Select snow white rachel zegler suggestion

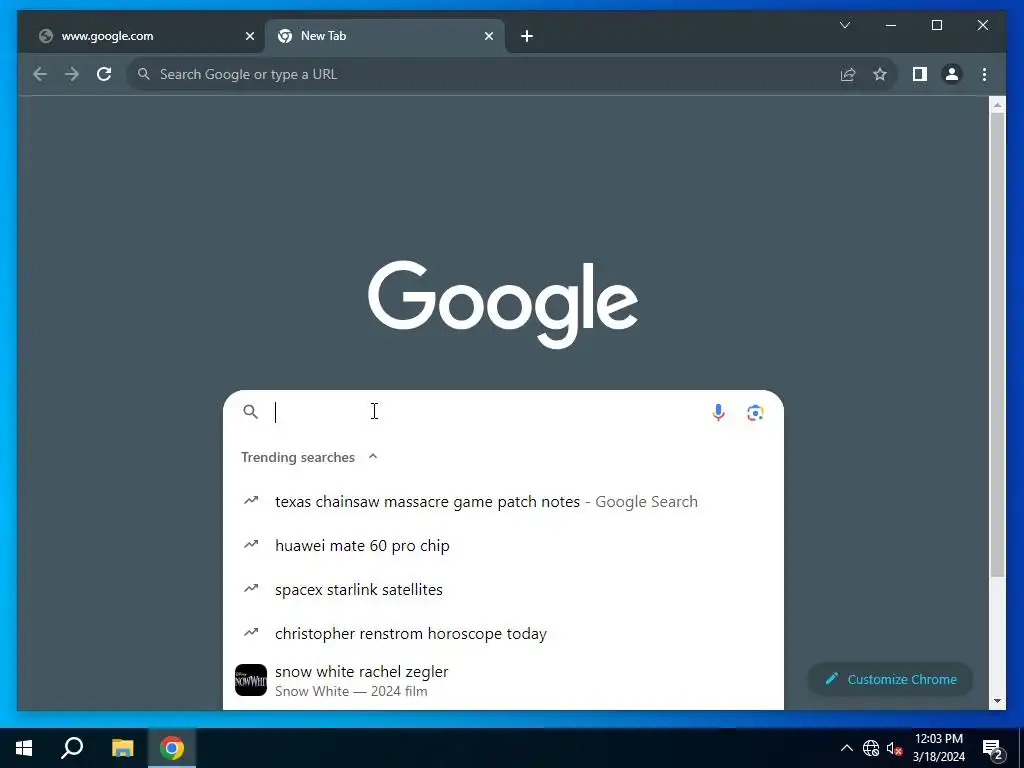point(503,680)
